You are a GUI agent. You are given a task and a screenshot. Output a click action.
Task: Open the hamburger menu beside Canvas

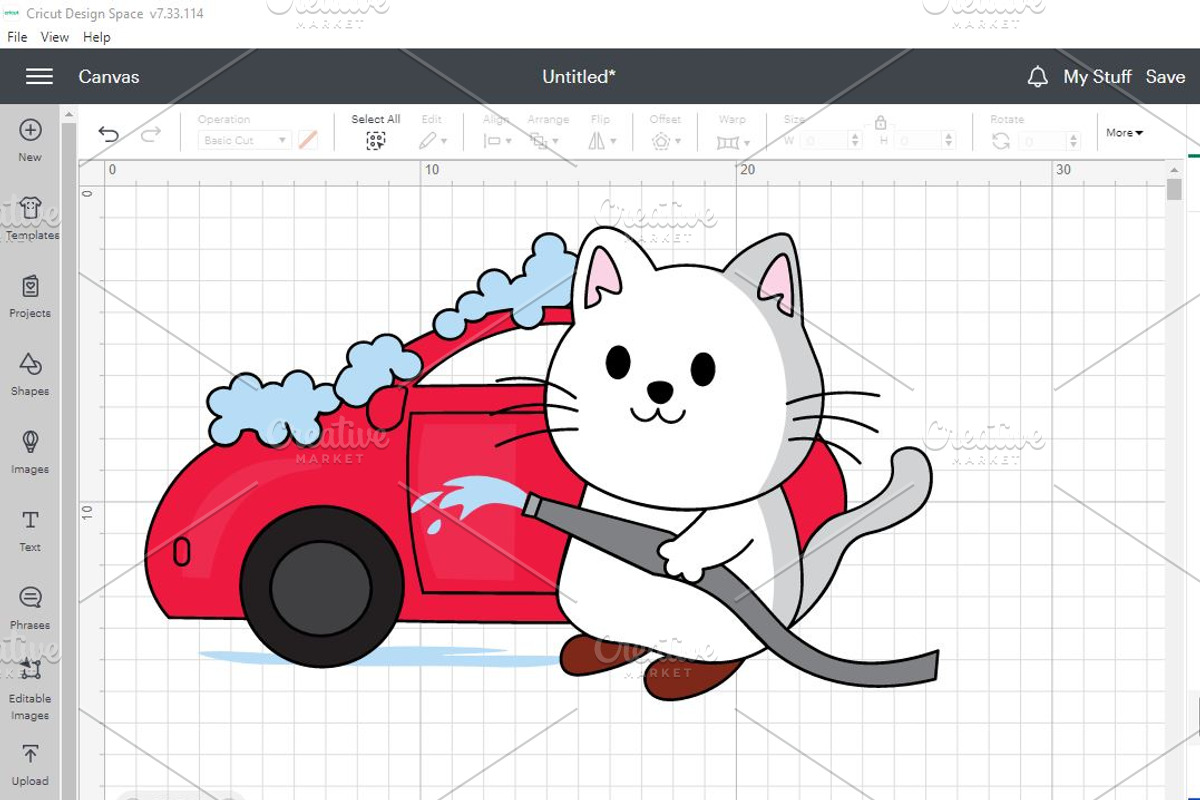pyautogui.click(x=39, y=77)
